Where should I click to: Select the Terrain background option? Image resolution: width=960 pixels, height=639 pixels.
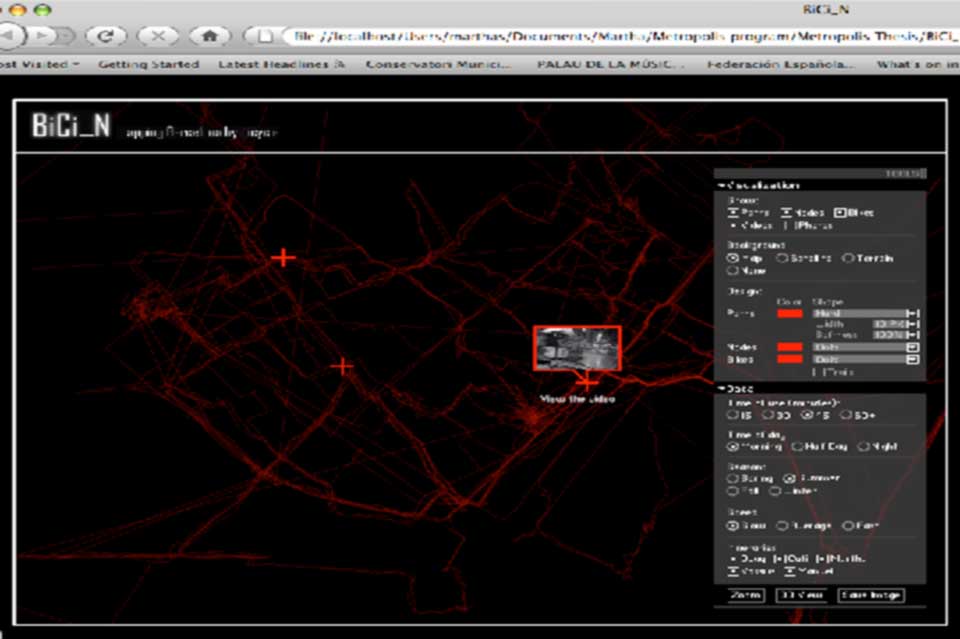point(848,258)
